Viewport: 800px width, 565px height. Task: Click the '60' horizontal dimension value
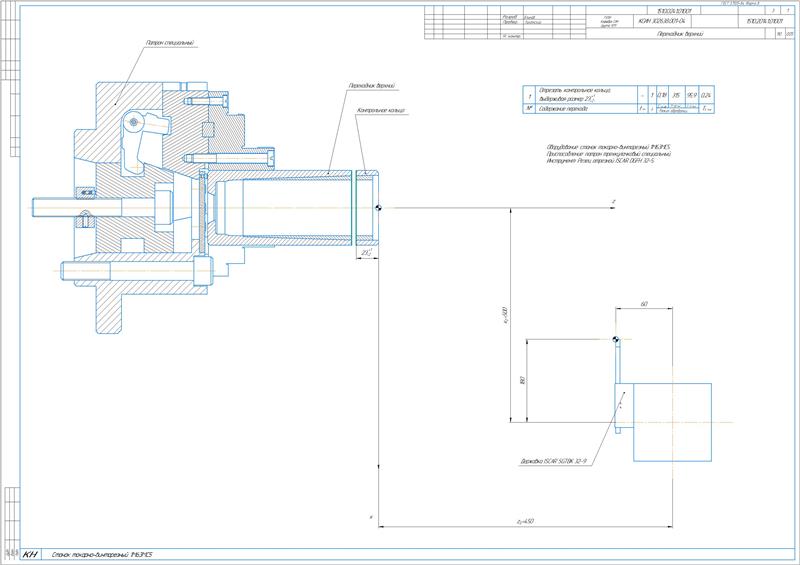(644, 304)
